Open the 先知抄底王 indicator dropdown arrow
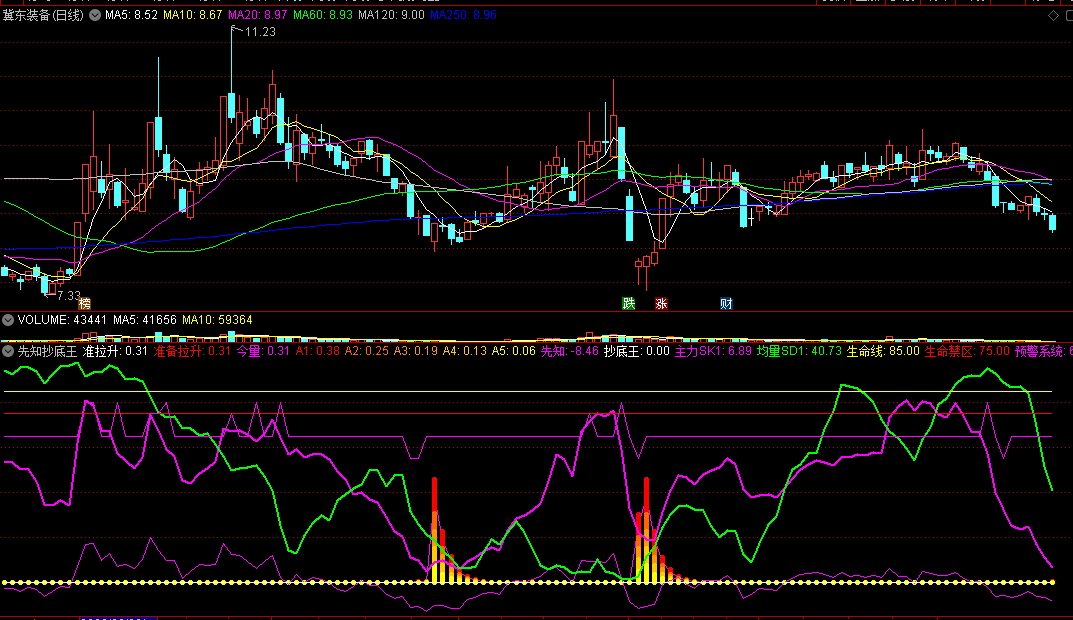The height and width of the screenshot is (620, 1073). pos(8,351)
